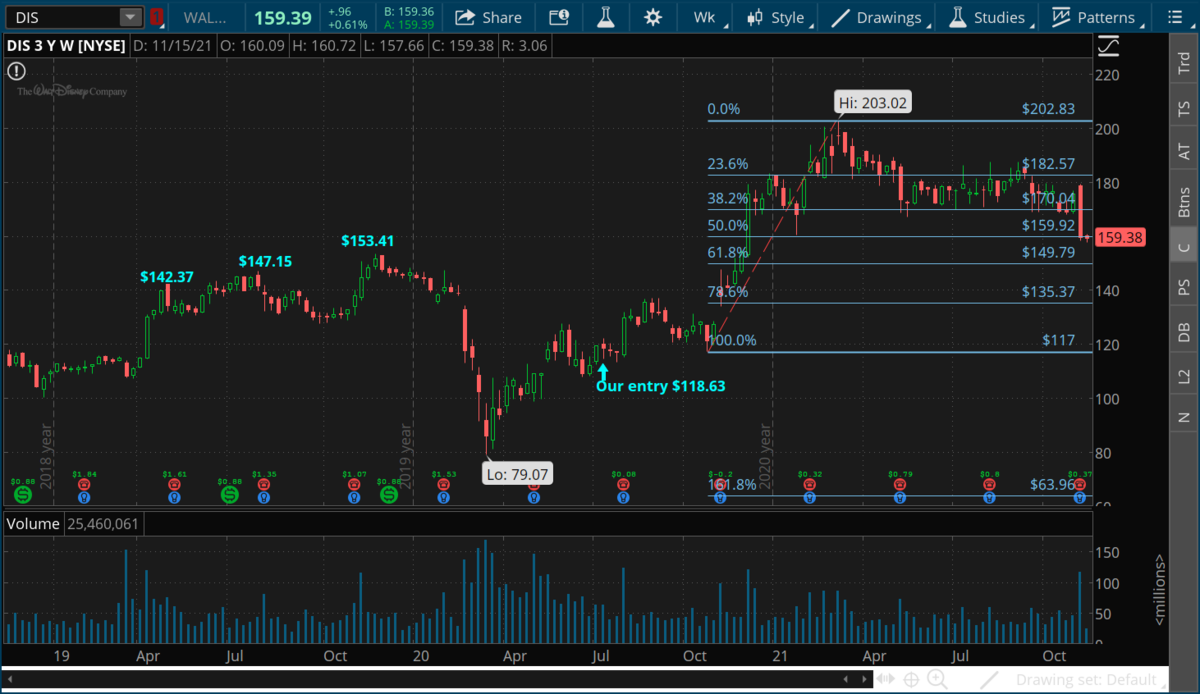This screenshot has height=694, width=1200.
Task: Click the price axis scale icon
Action: (x=1107, y=45)
